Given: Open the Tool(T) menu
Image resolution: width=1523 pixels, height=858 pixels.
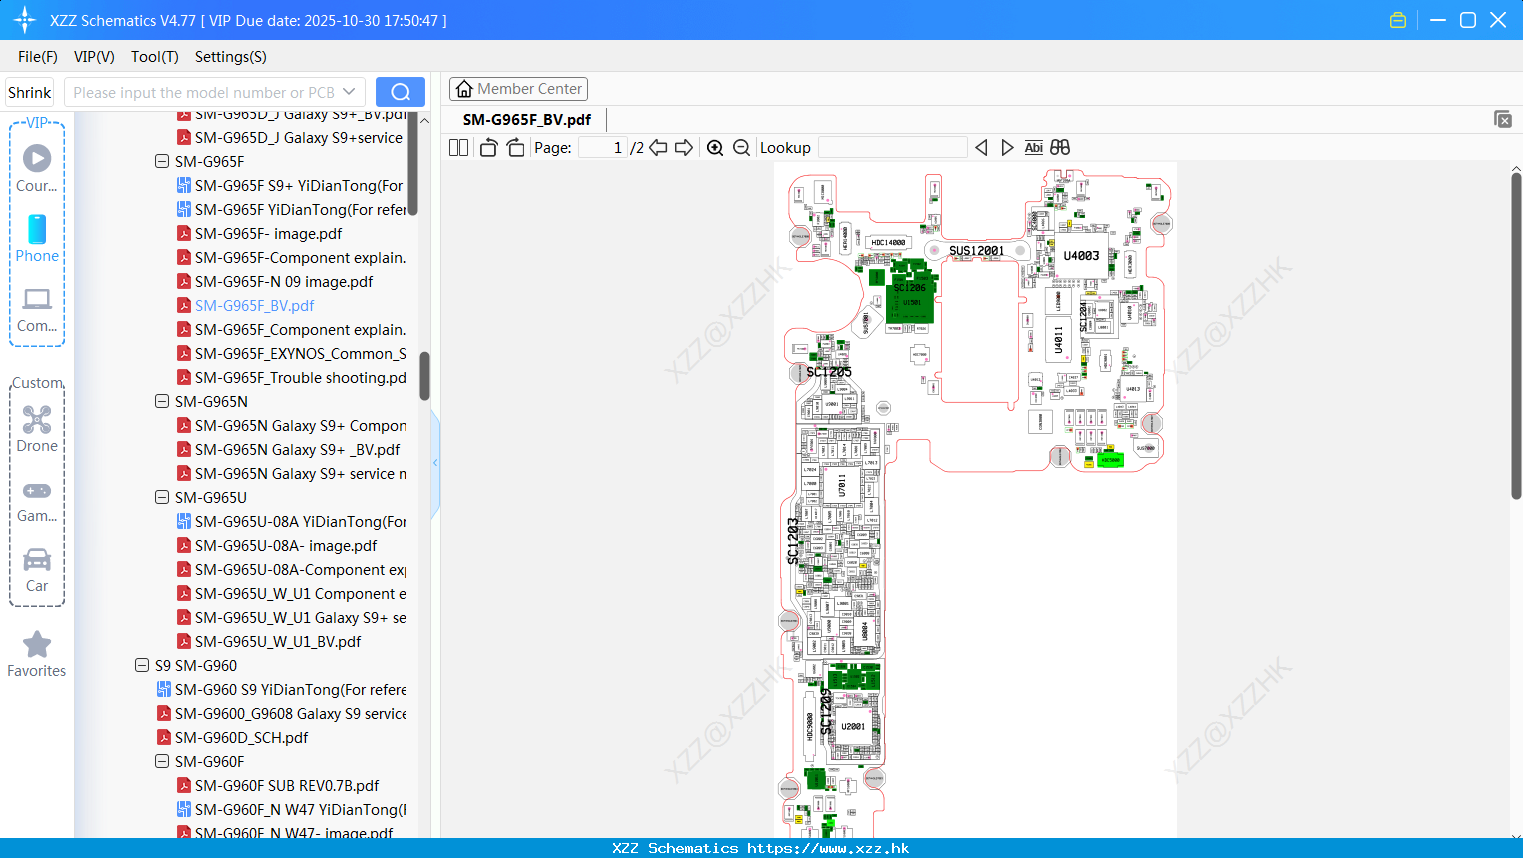Looking at the screenshot, I should coord(155,57).
